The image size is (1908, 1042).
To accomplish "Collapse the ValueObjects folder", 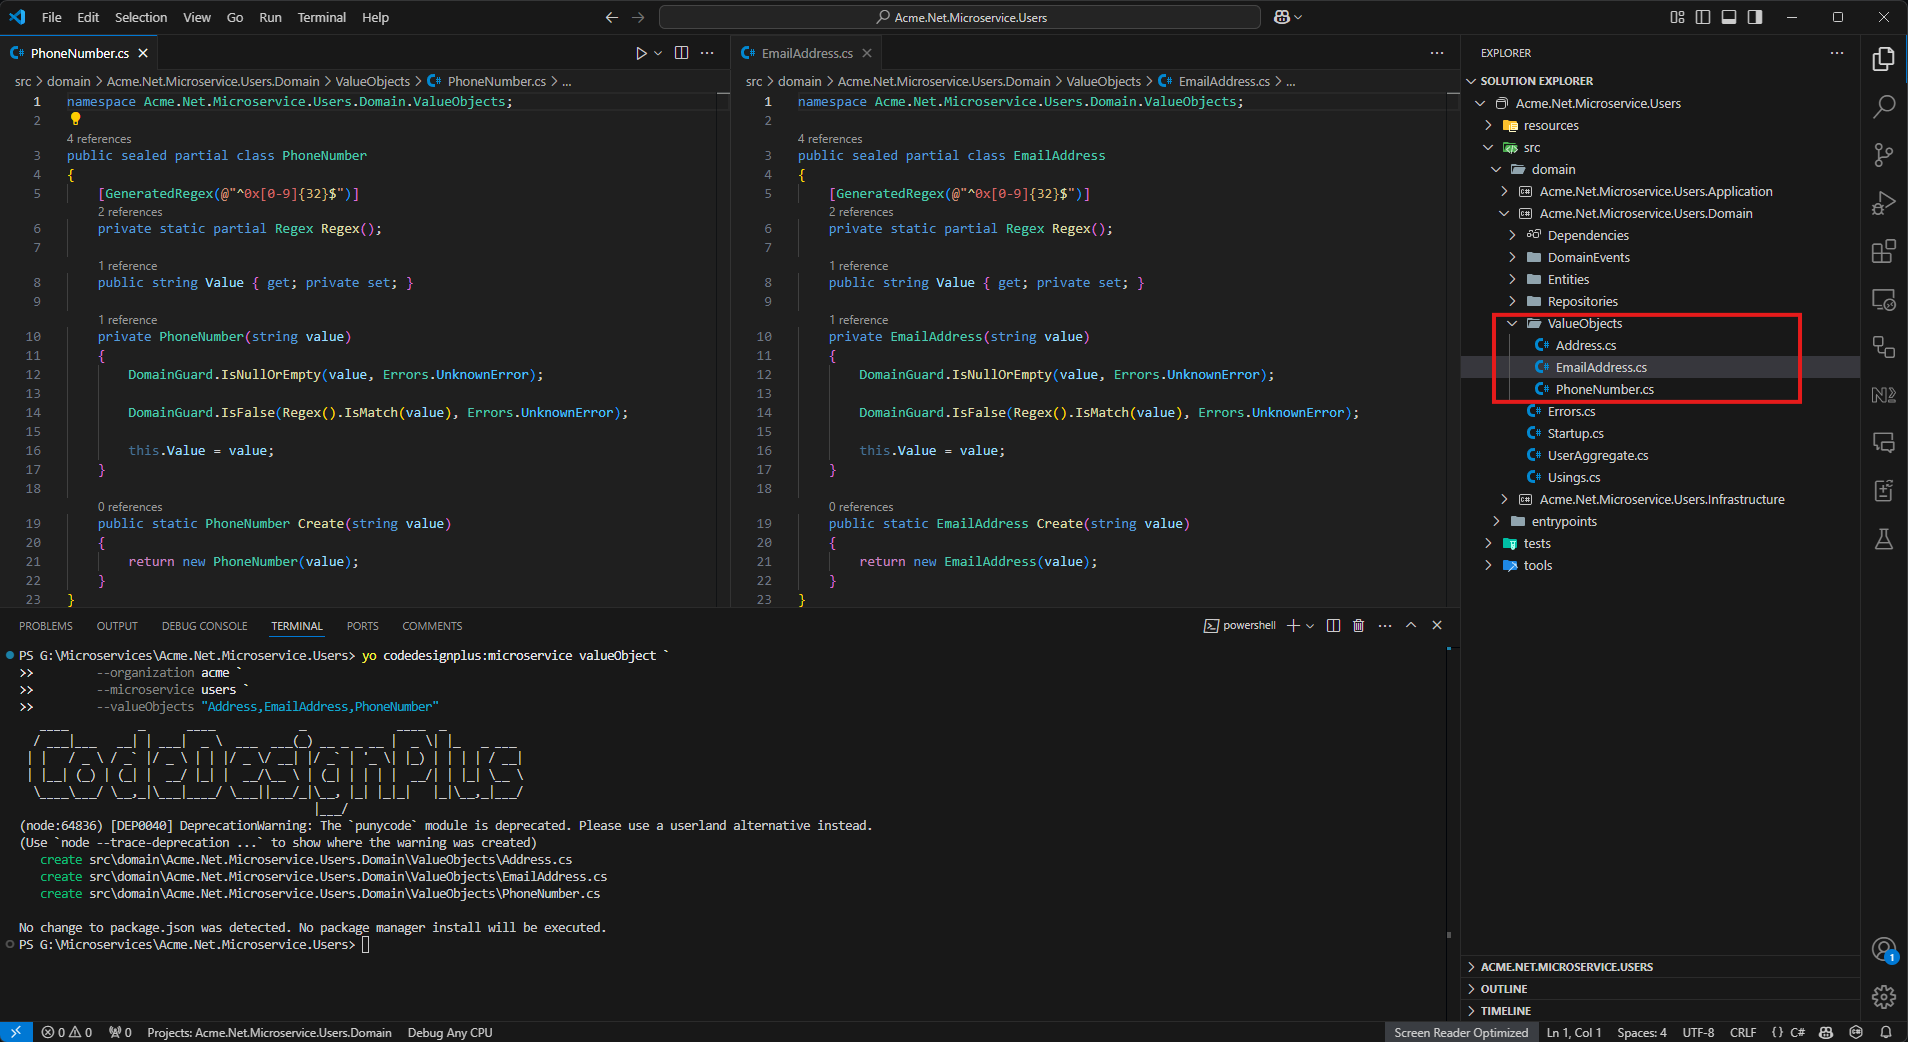I will [1513, 323].
